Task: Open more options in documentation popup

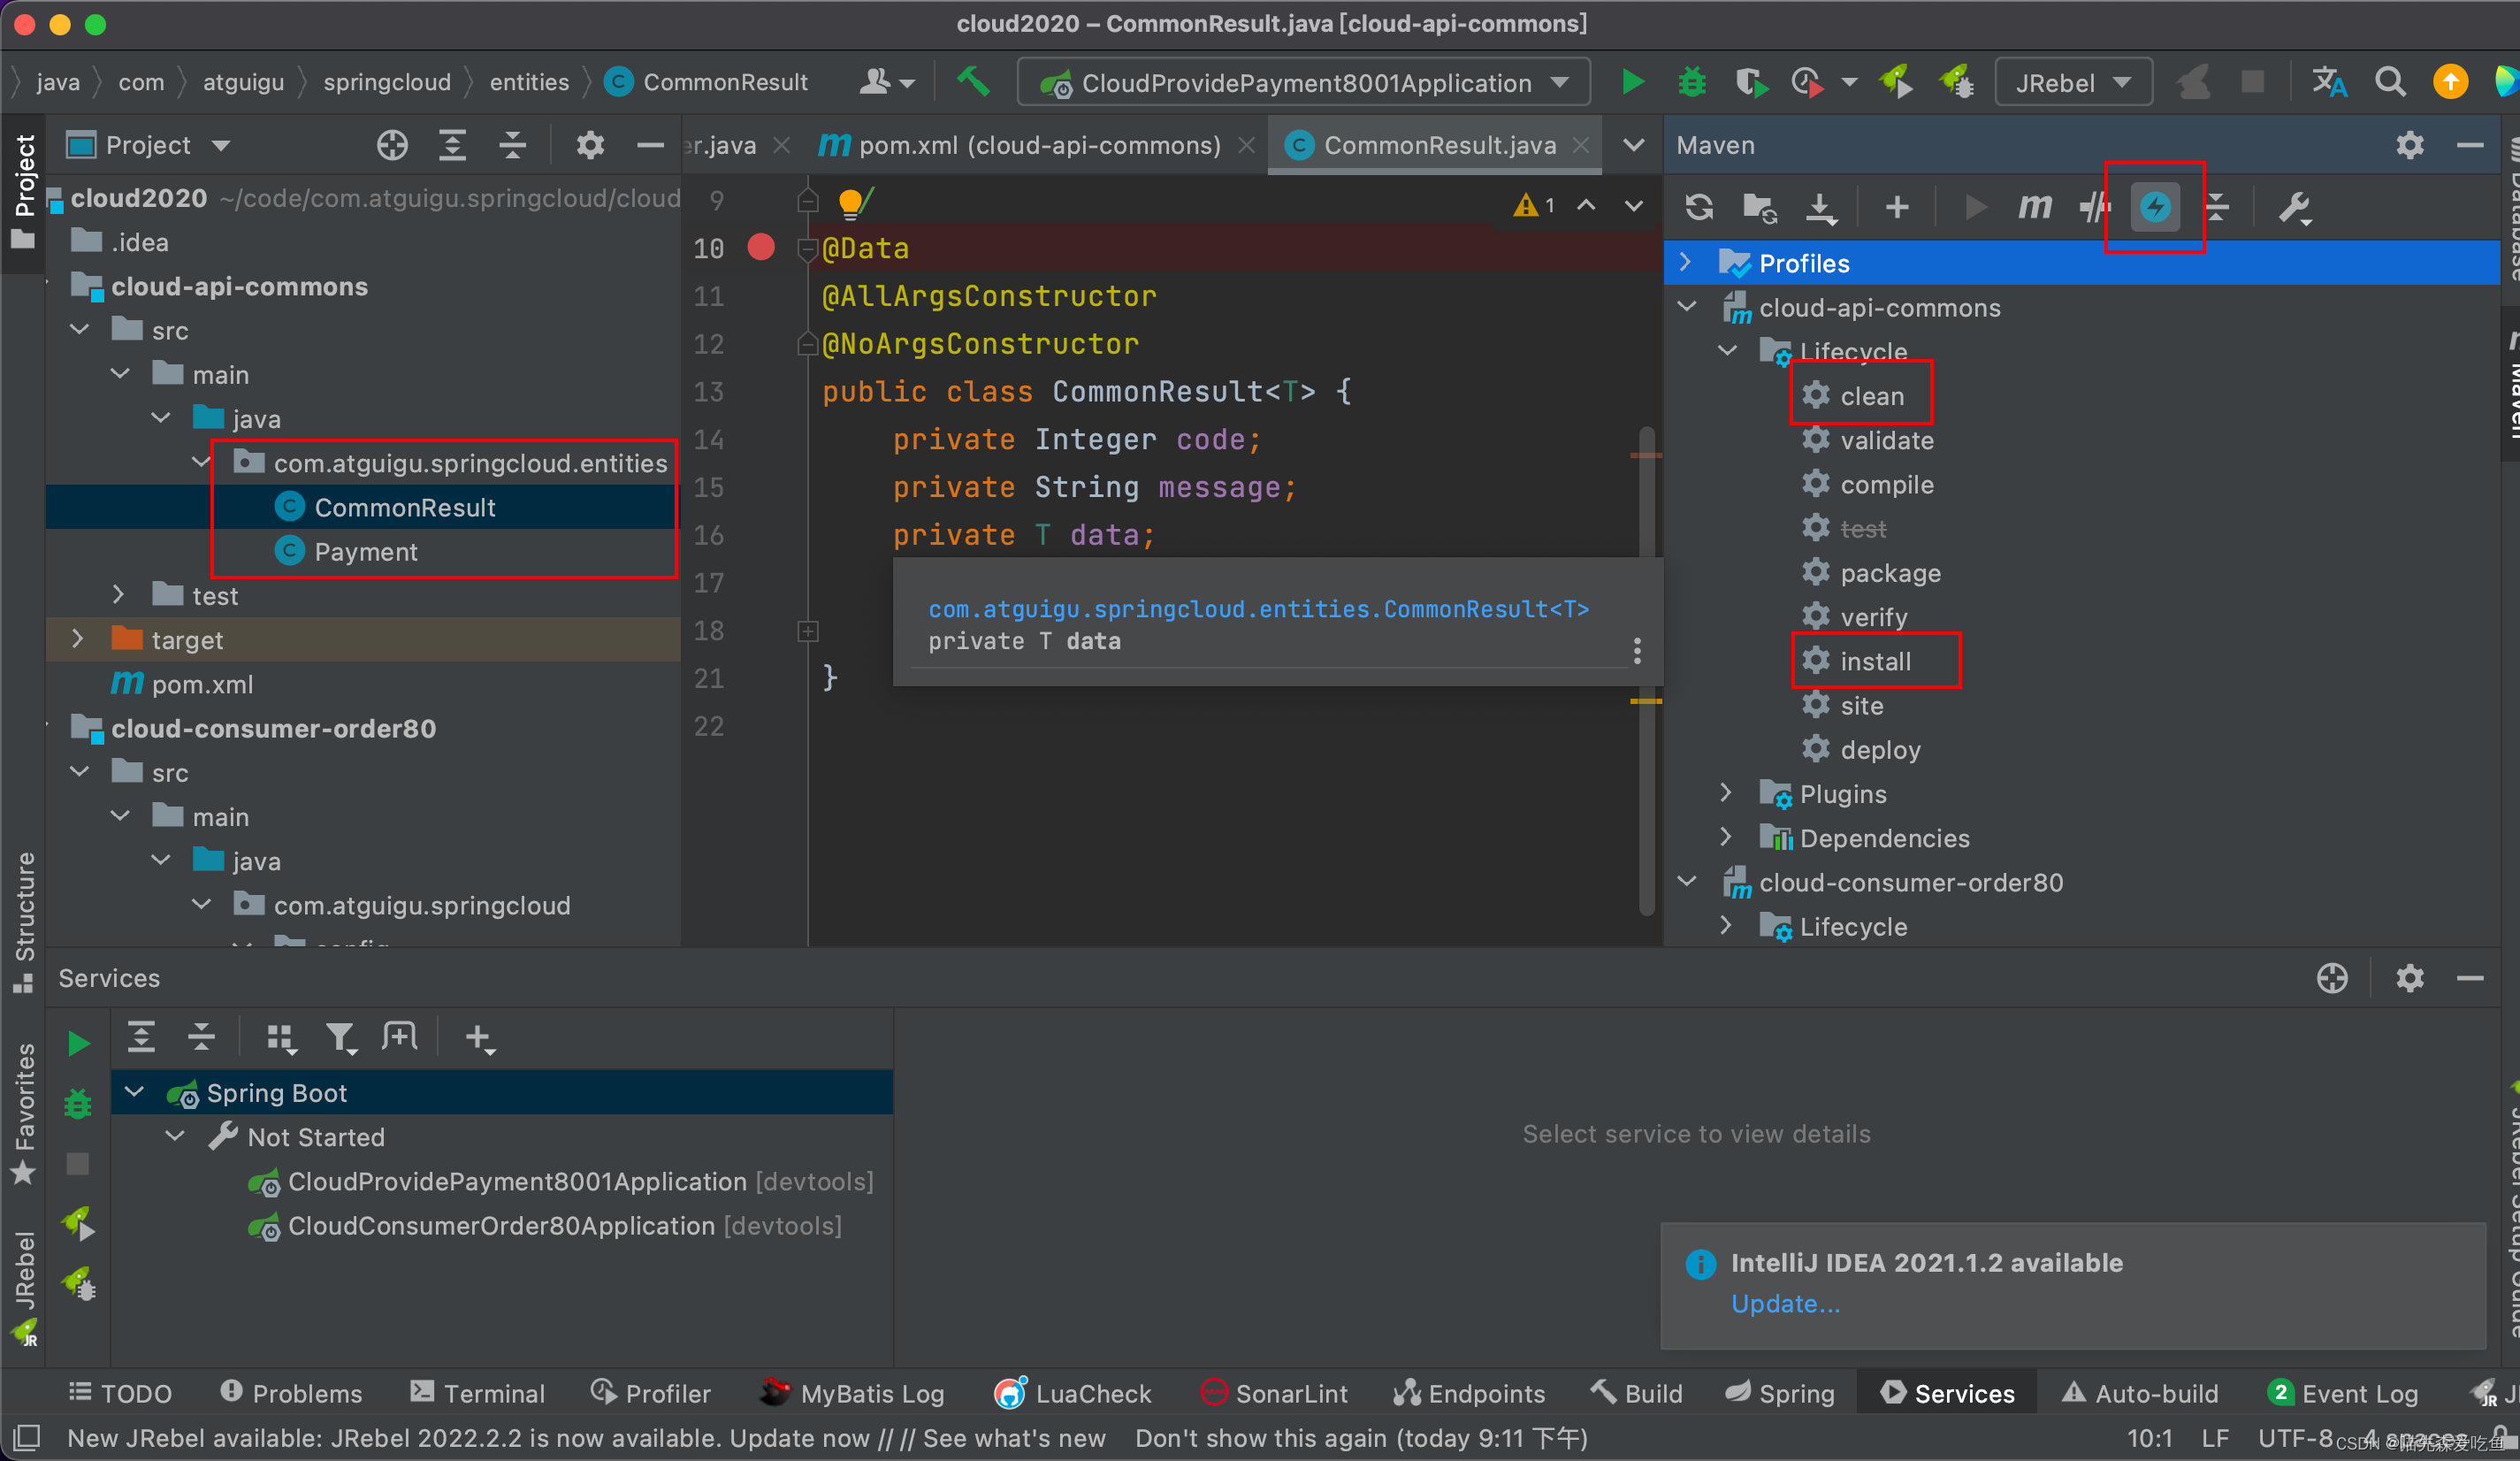Action: (1637, 651)
